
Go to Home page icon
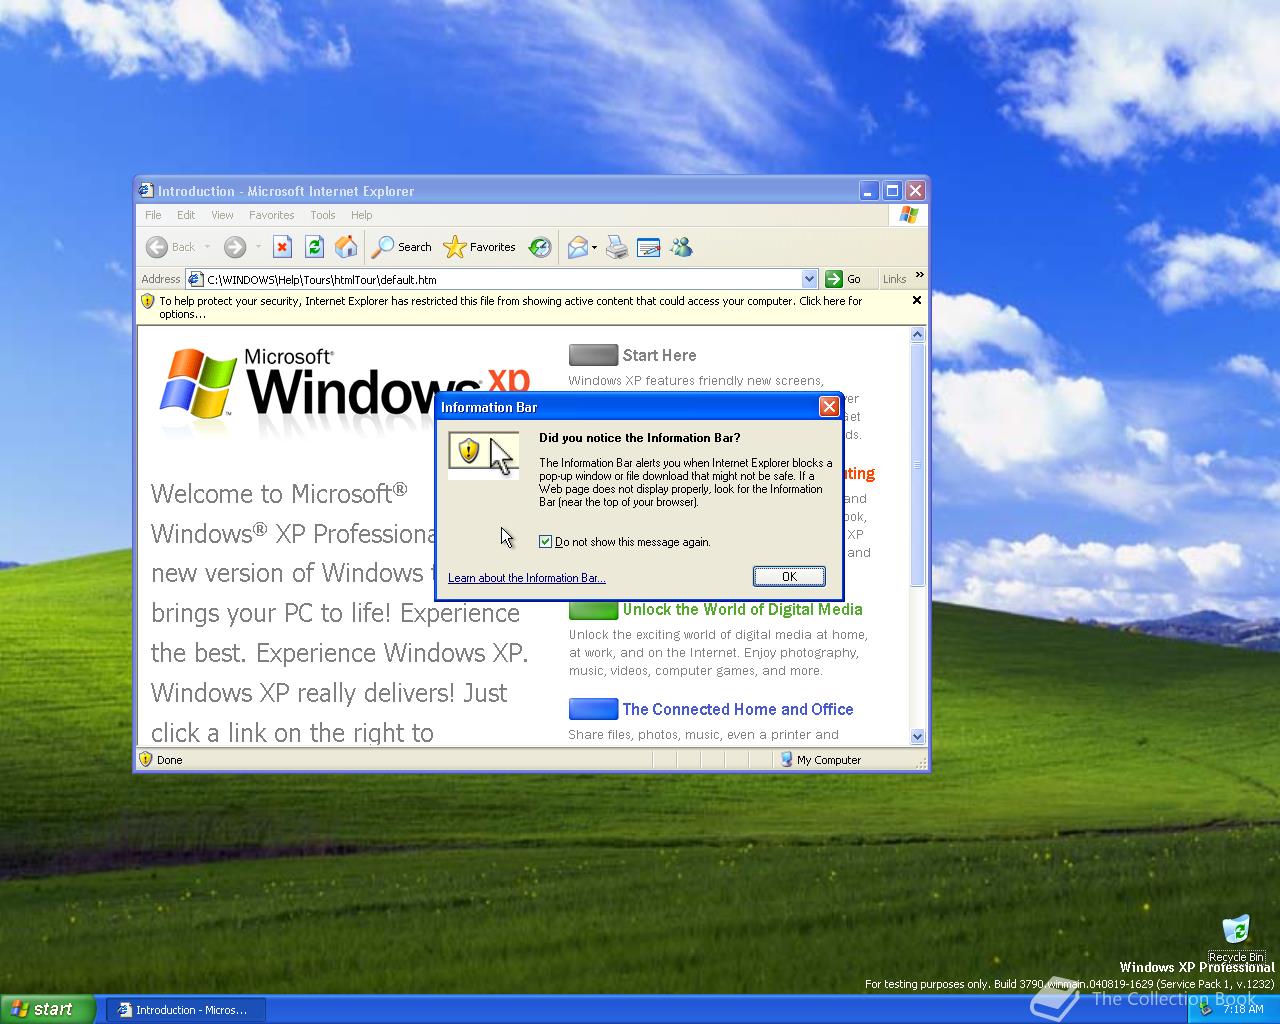click(346, 247)
